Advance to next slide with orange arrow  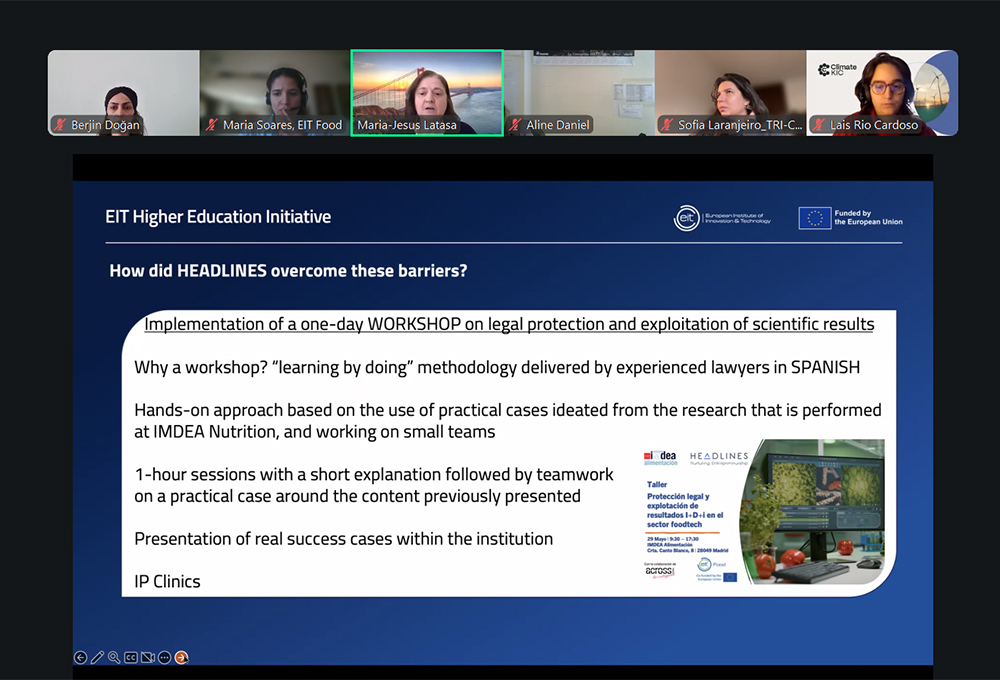coord(182,657)
